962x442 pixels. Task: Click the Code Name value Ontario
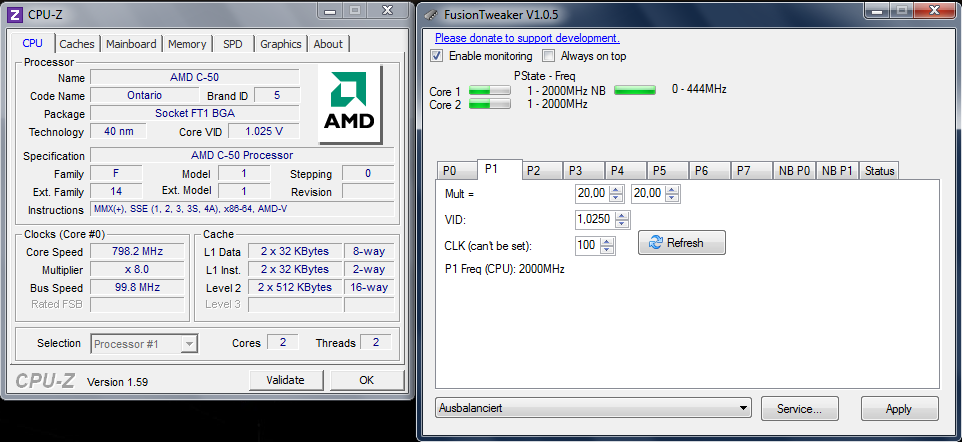[145, 95]
